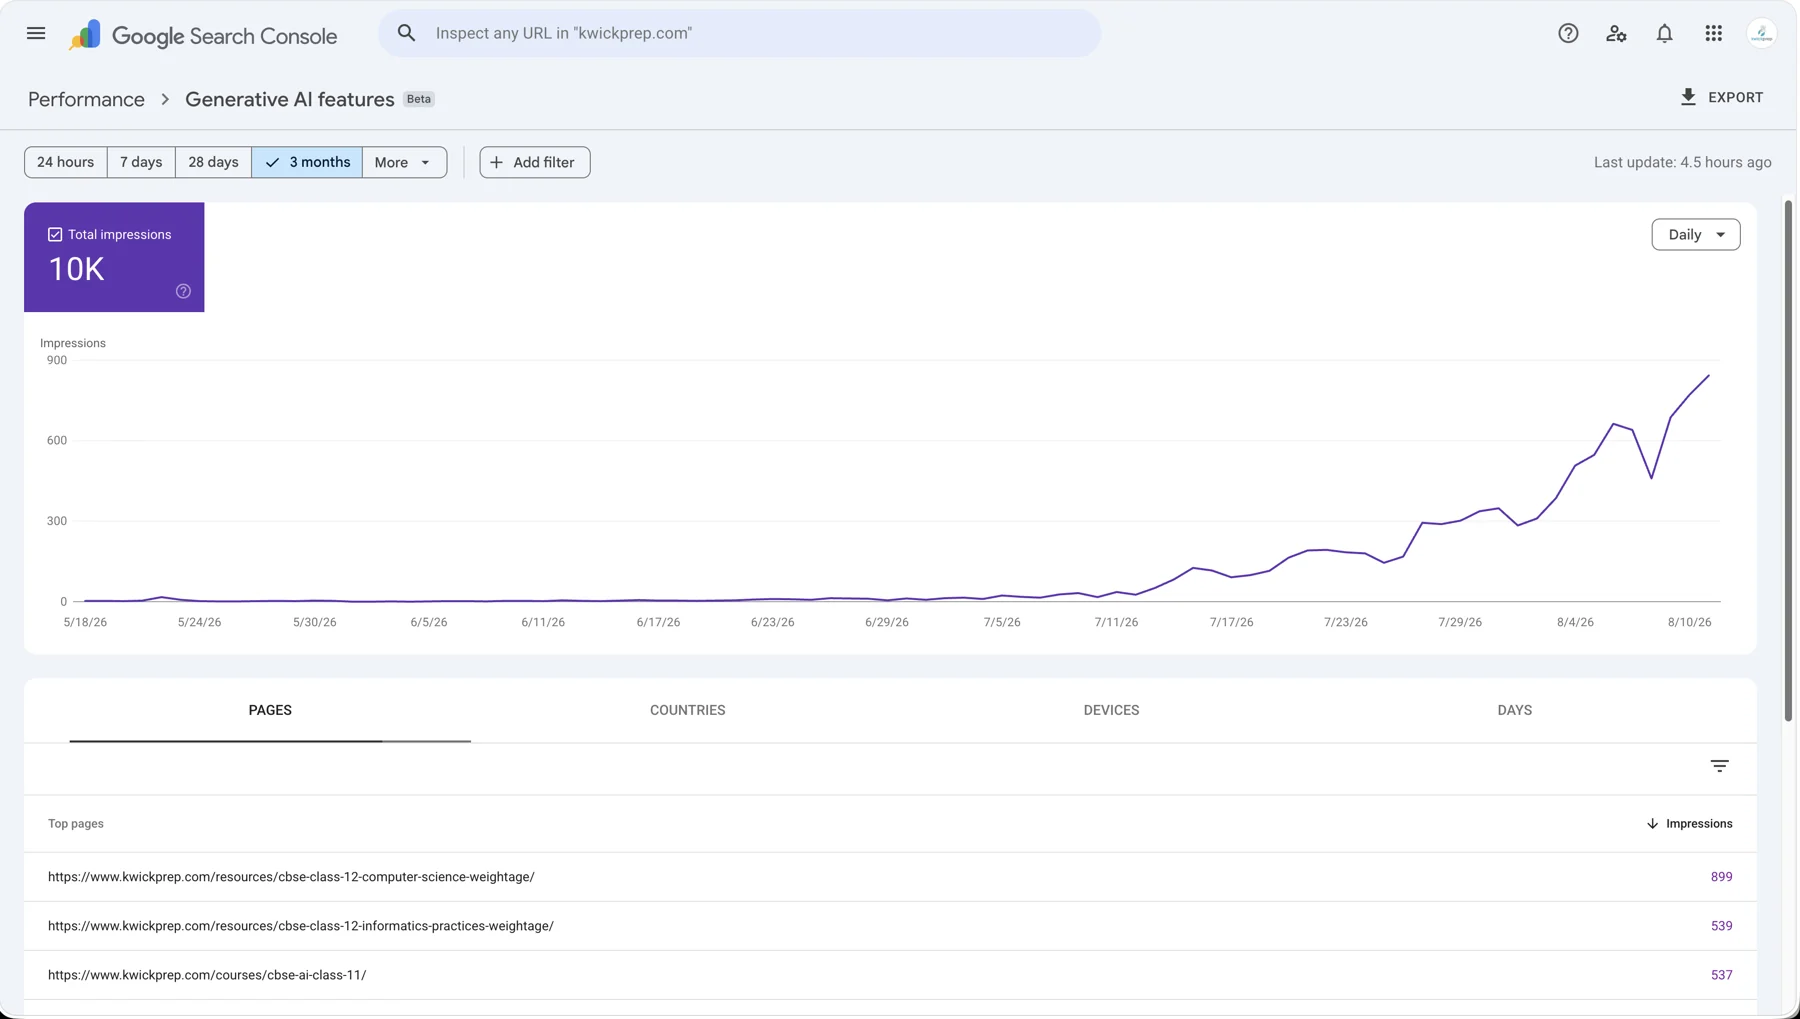Click the Export button label
The height and width of the screenshot is (1019, 1800).
pos(1735,97)
